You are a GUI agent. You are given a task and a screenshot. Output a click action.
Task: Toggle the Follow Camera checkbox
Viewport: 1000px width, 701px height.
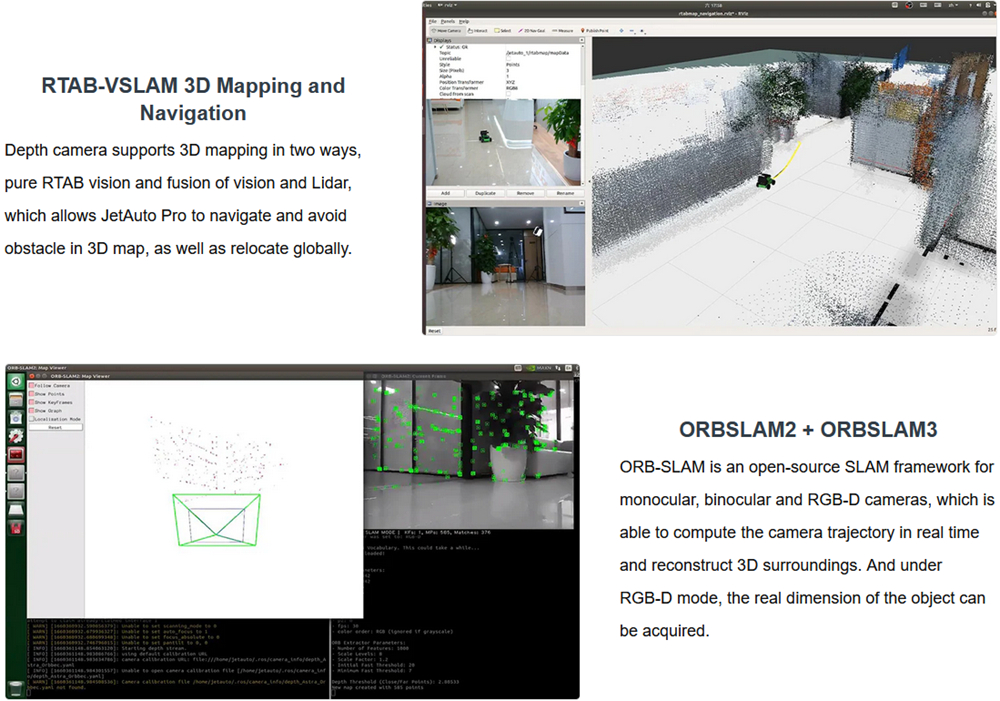[32, 385]
